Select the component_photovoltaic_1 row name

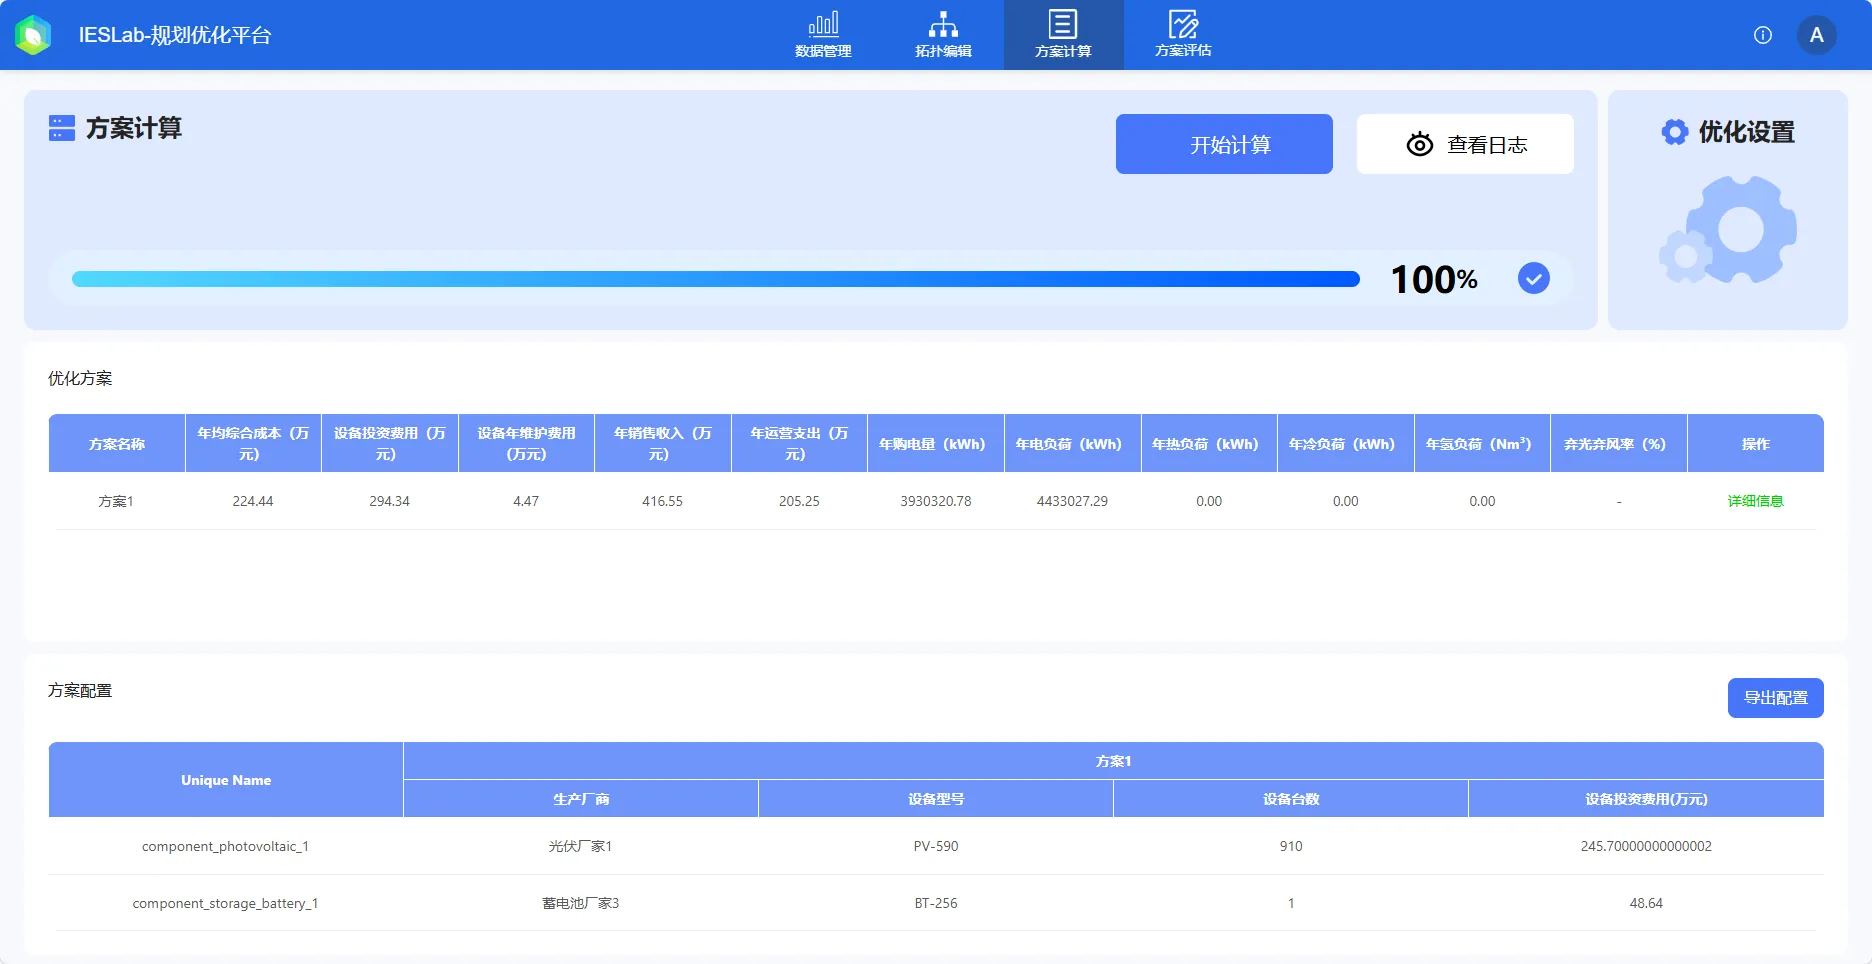coord(225,846)
